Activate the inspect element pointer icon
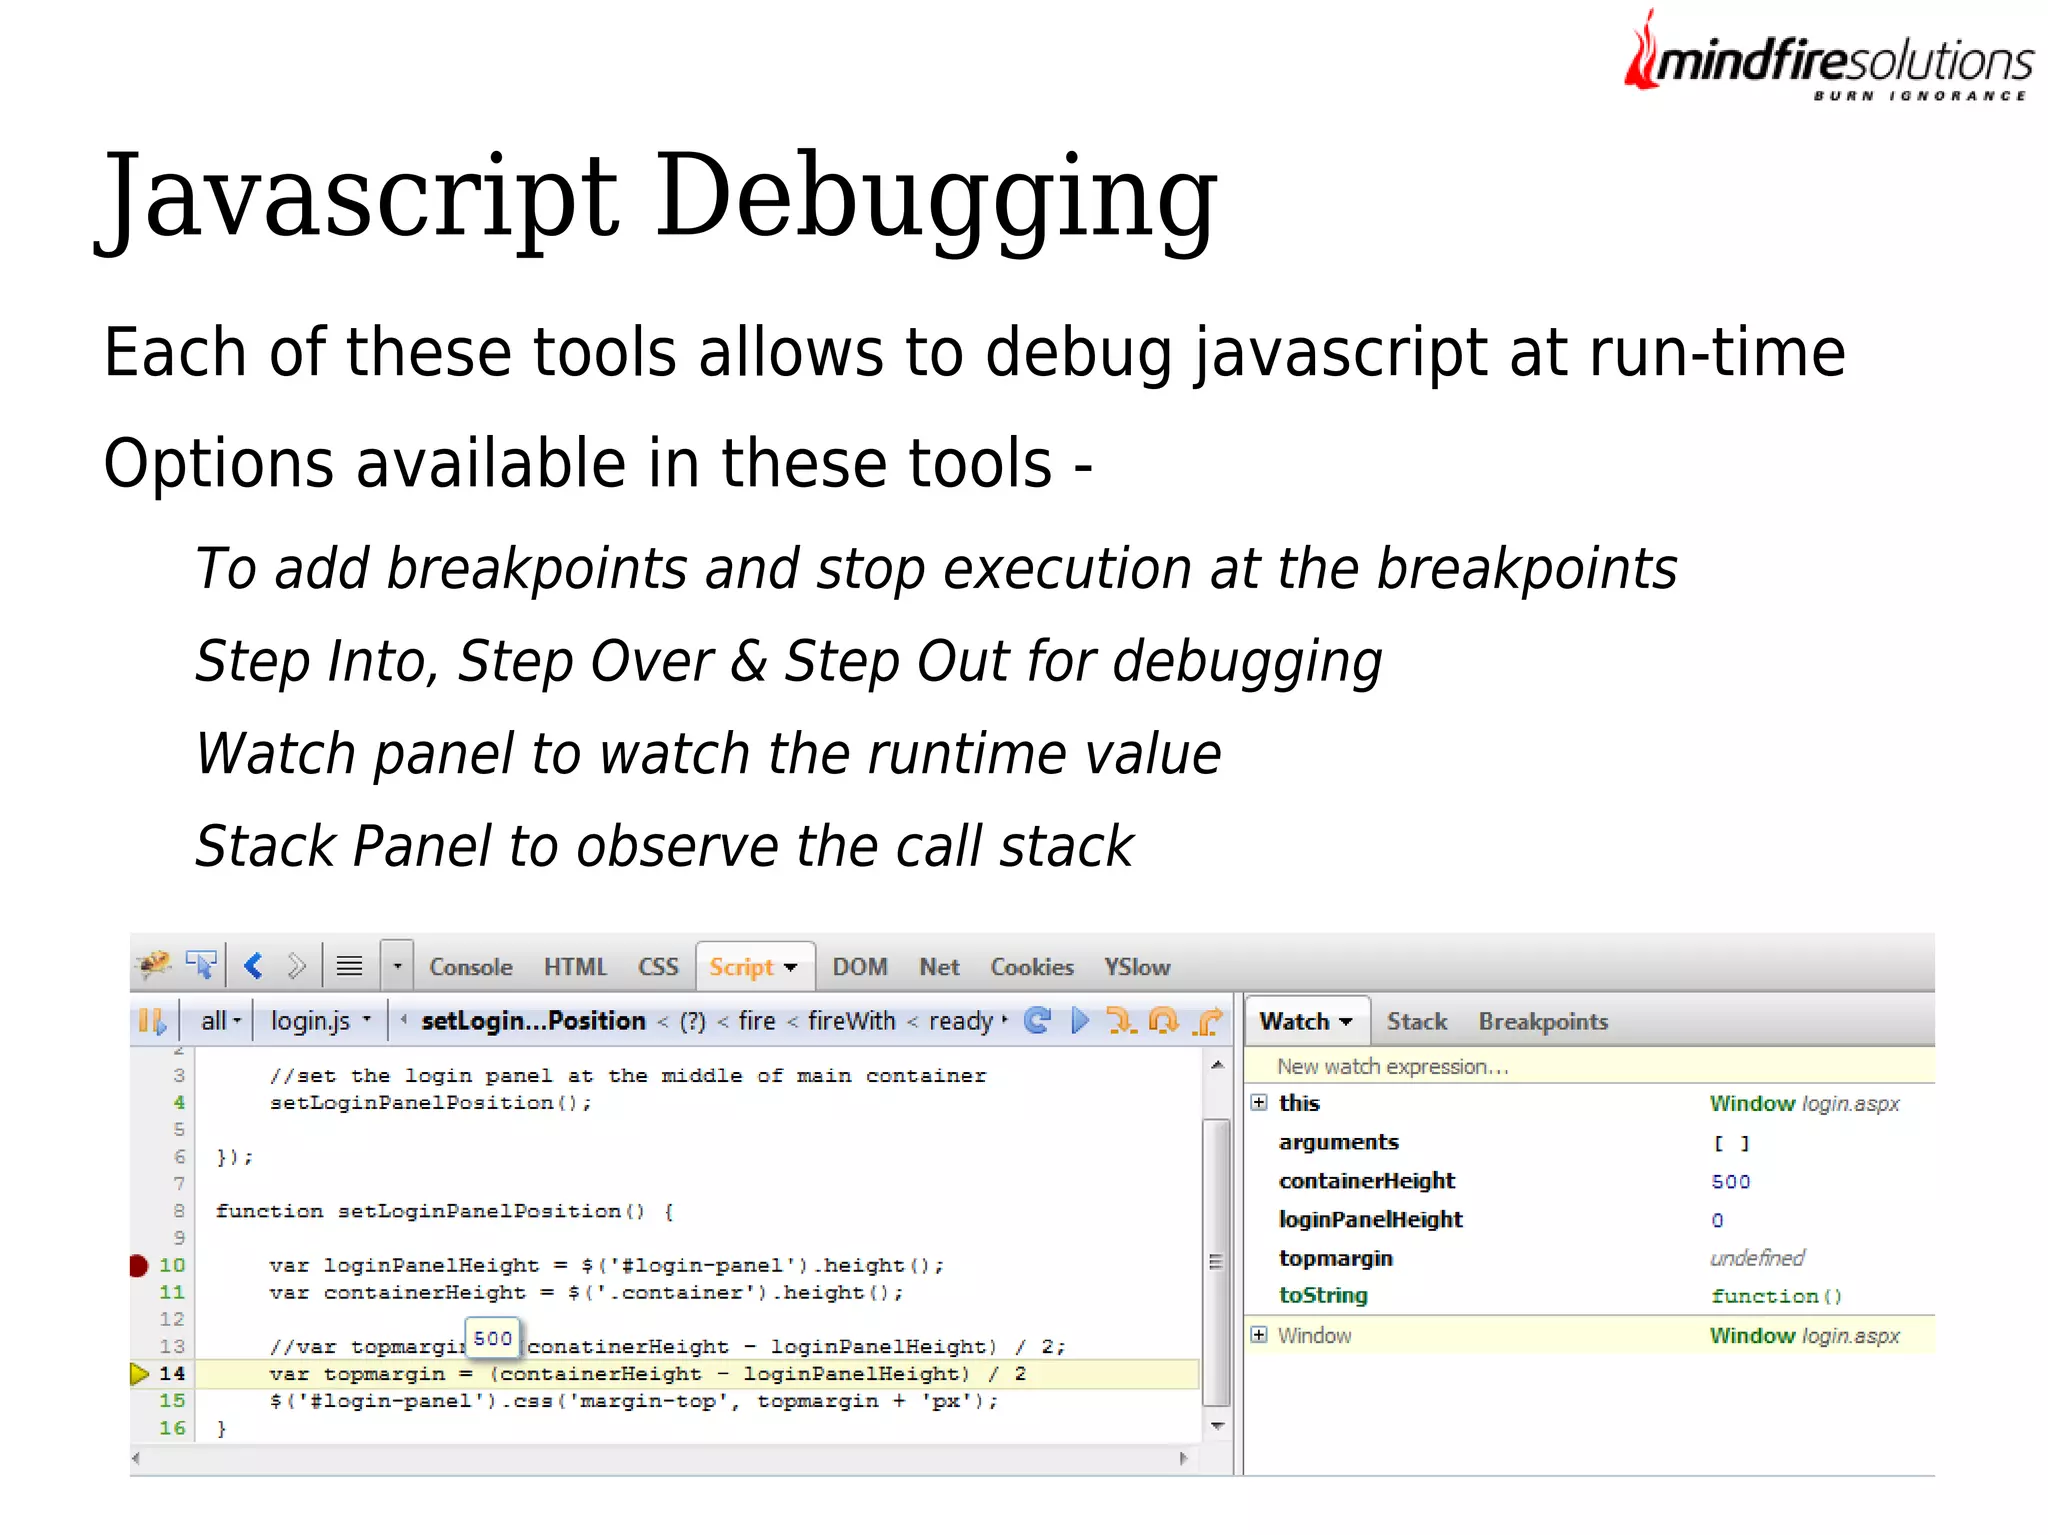This screenshot has height=1535, width=2048. coord(201,965)
